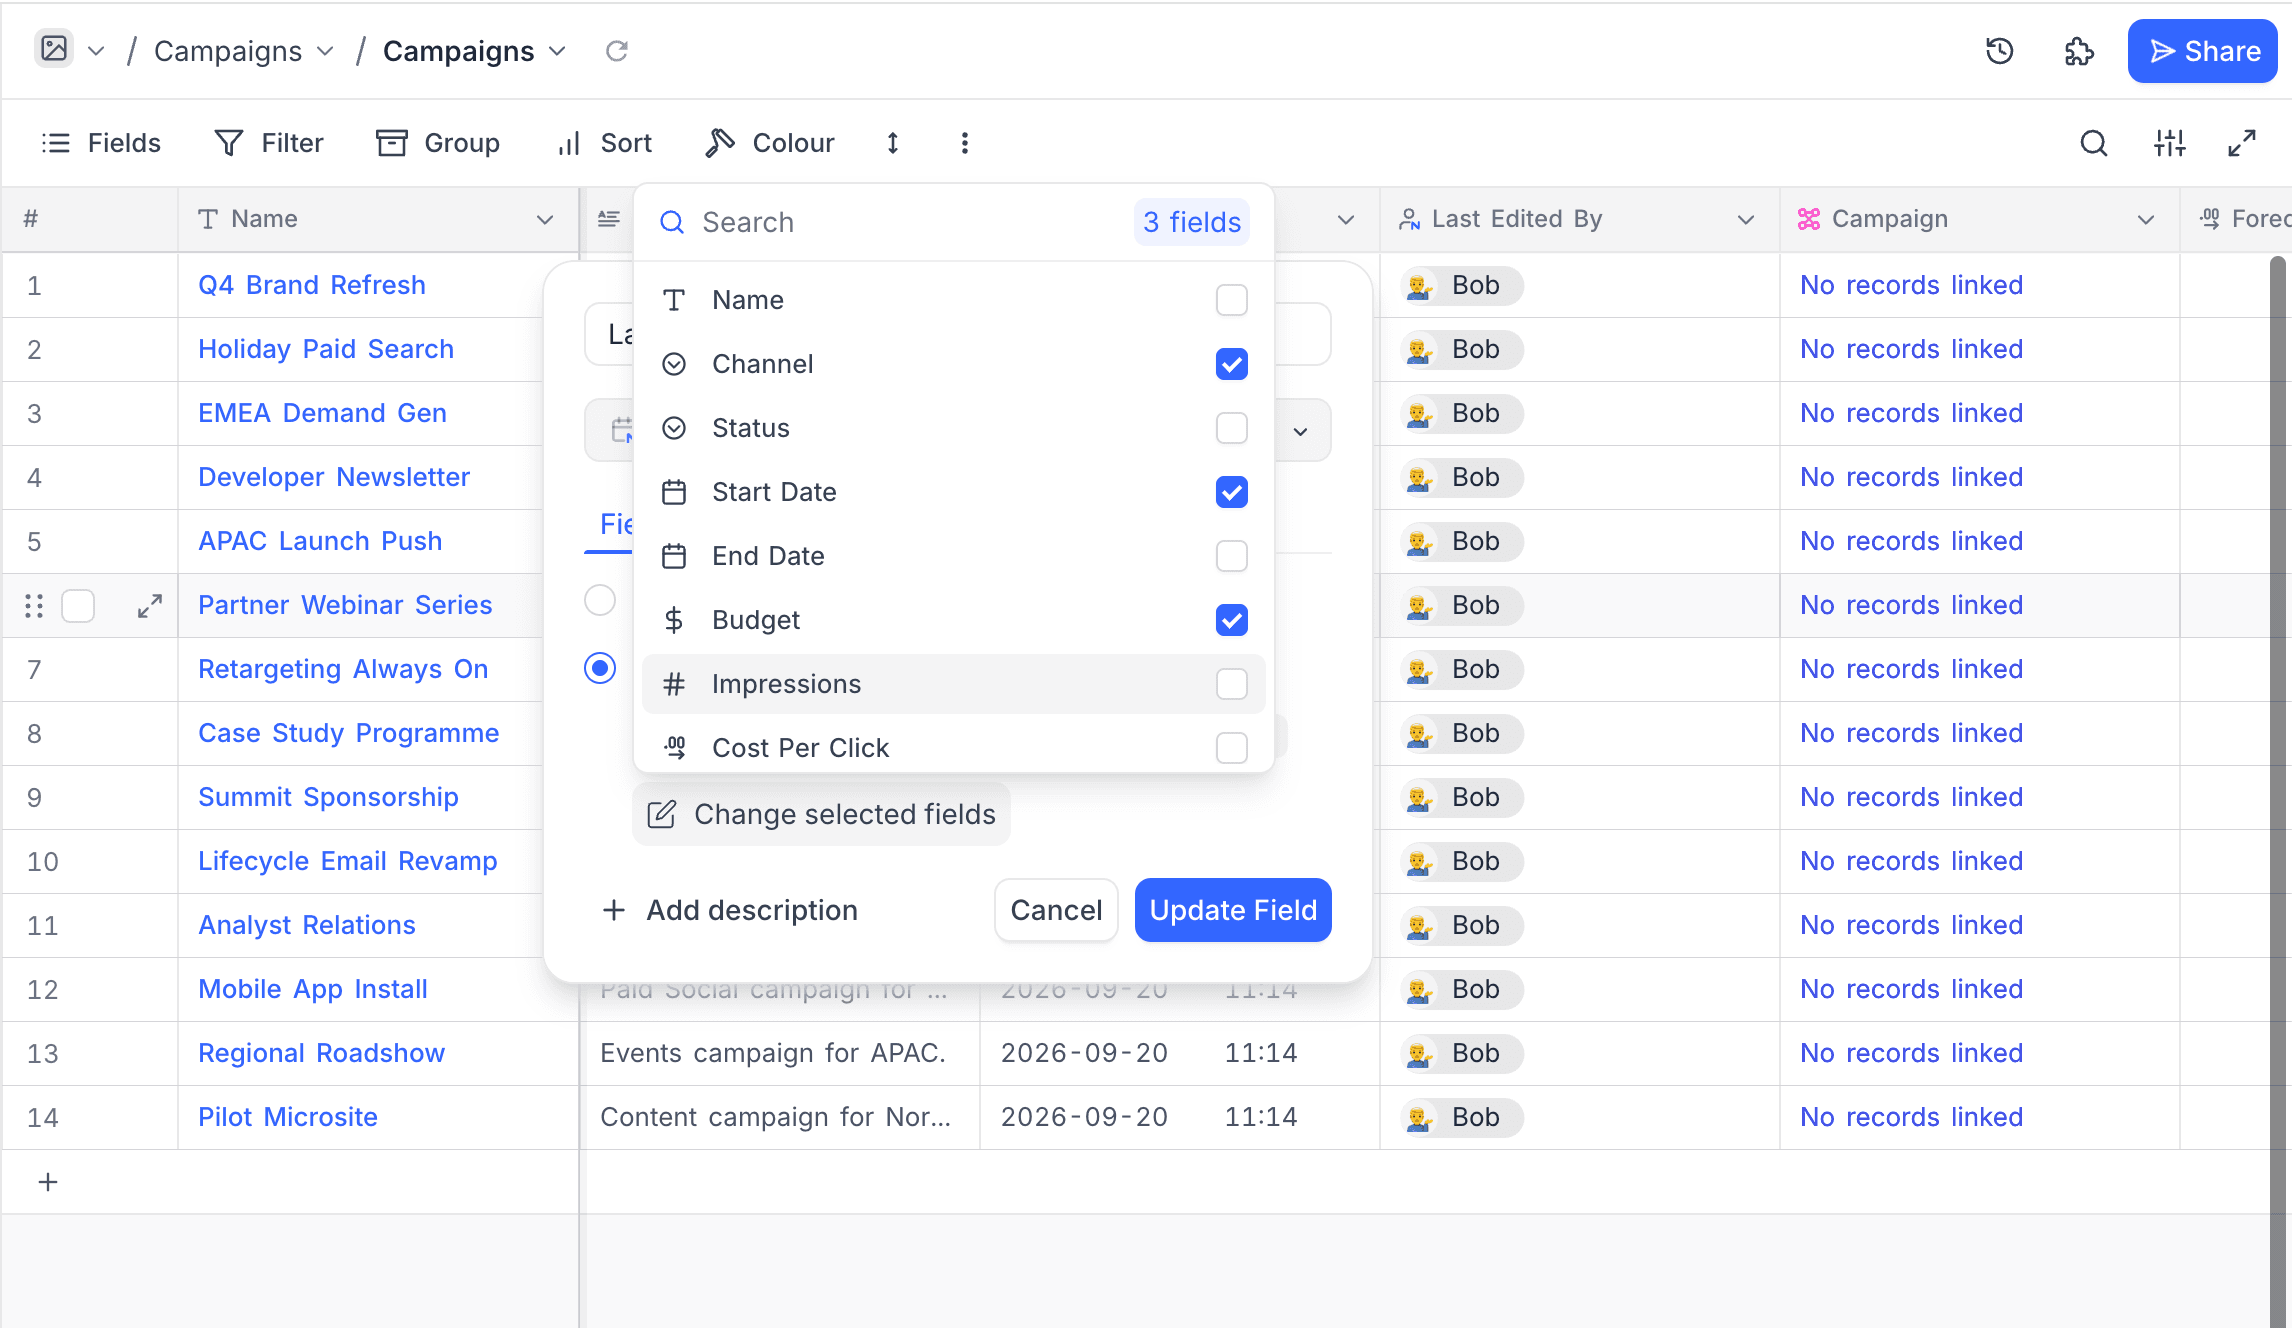The height and width of the screenshot is (1328, 2292).
Task: Open the row height arrows icon
Action: (893, 143)
